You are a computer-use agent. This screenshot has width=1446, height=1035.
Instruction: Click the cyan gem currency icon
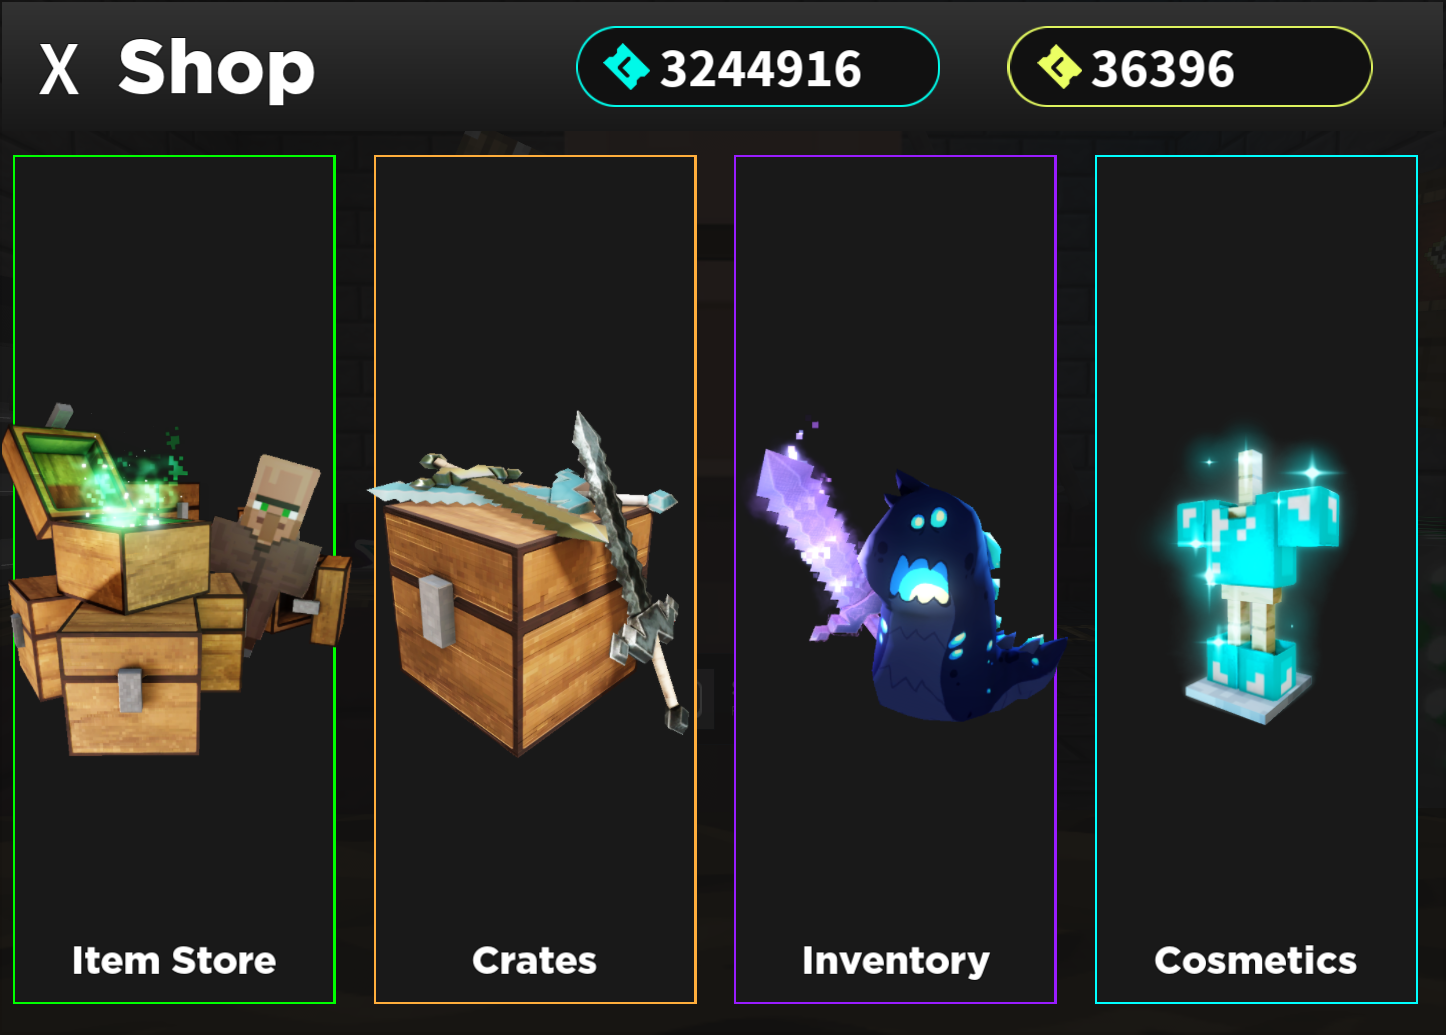coord(627,67)
